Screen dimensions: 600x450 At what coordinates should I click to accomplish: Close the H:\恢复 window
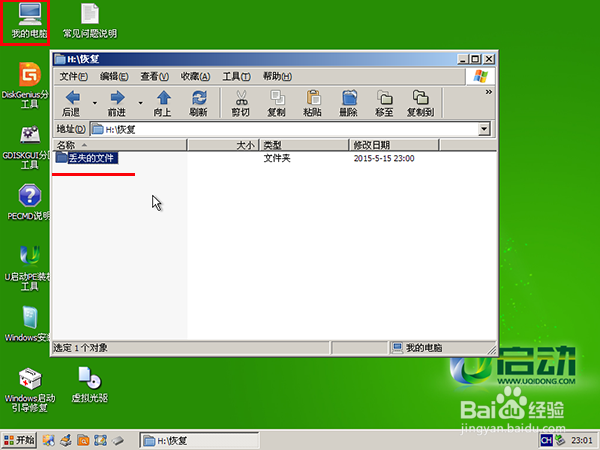click(489, 59)
